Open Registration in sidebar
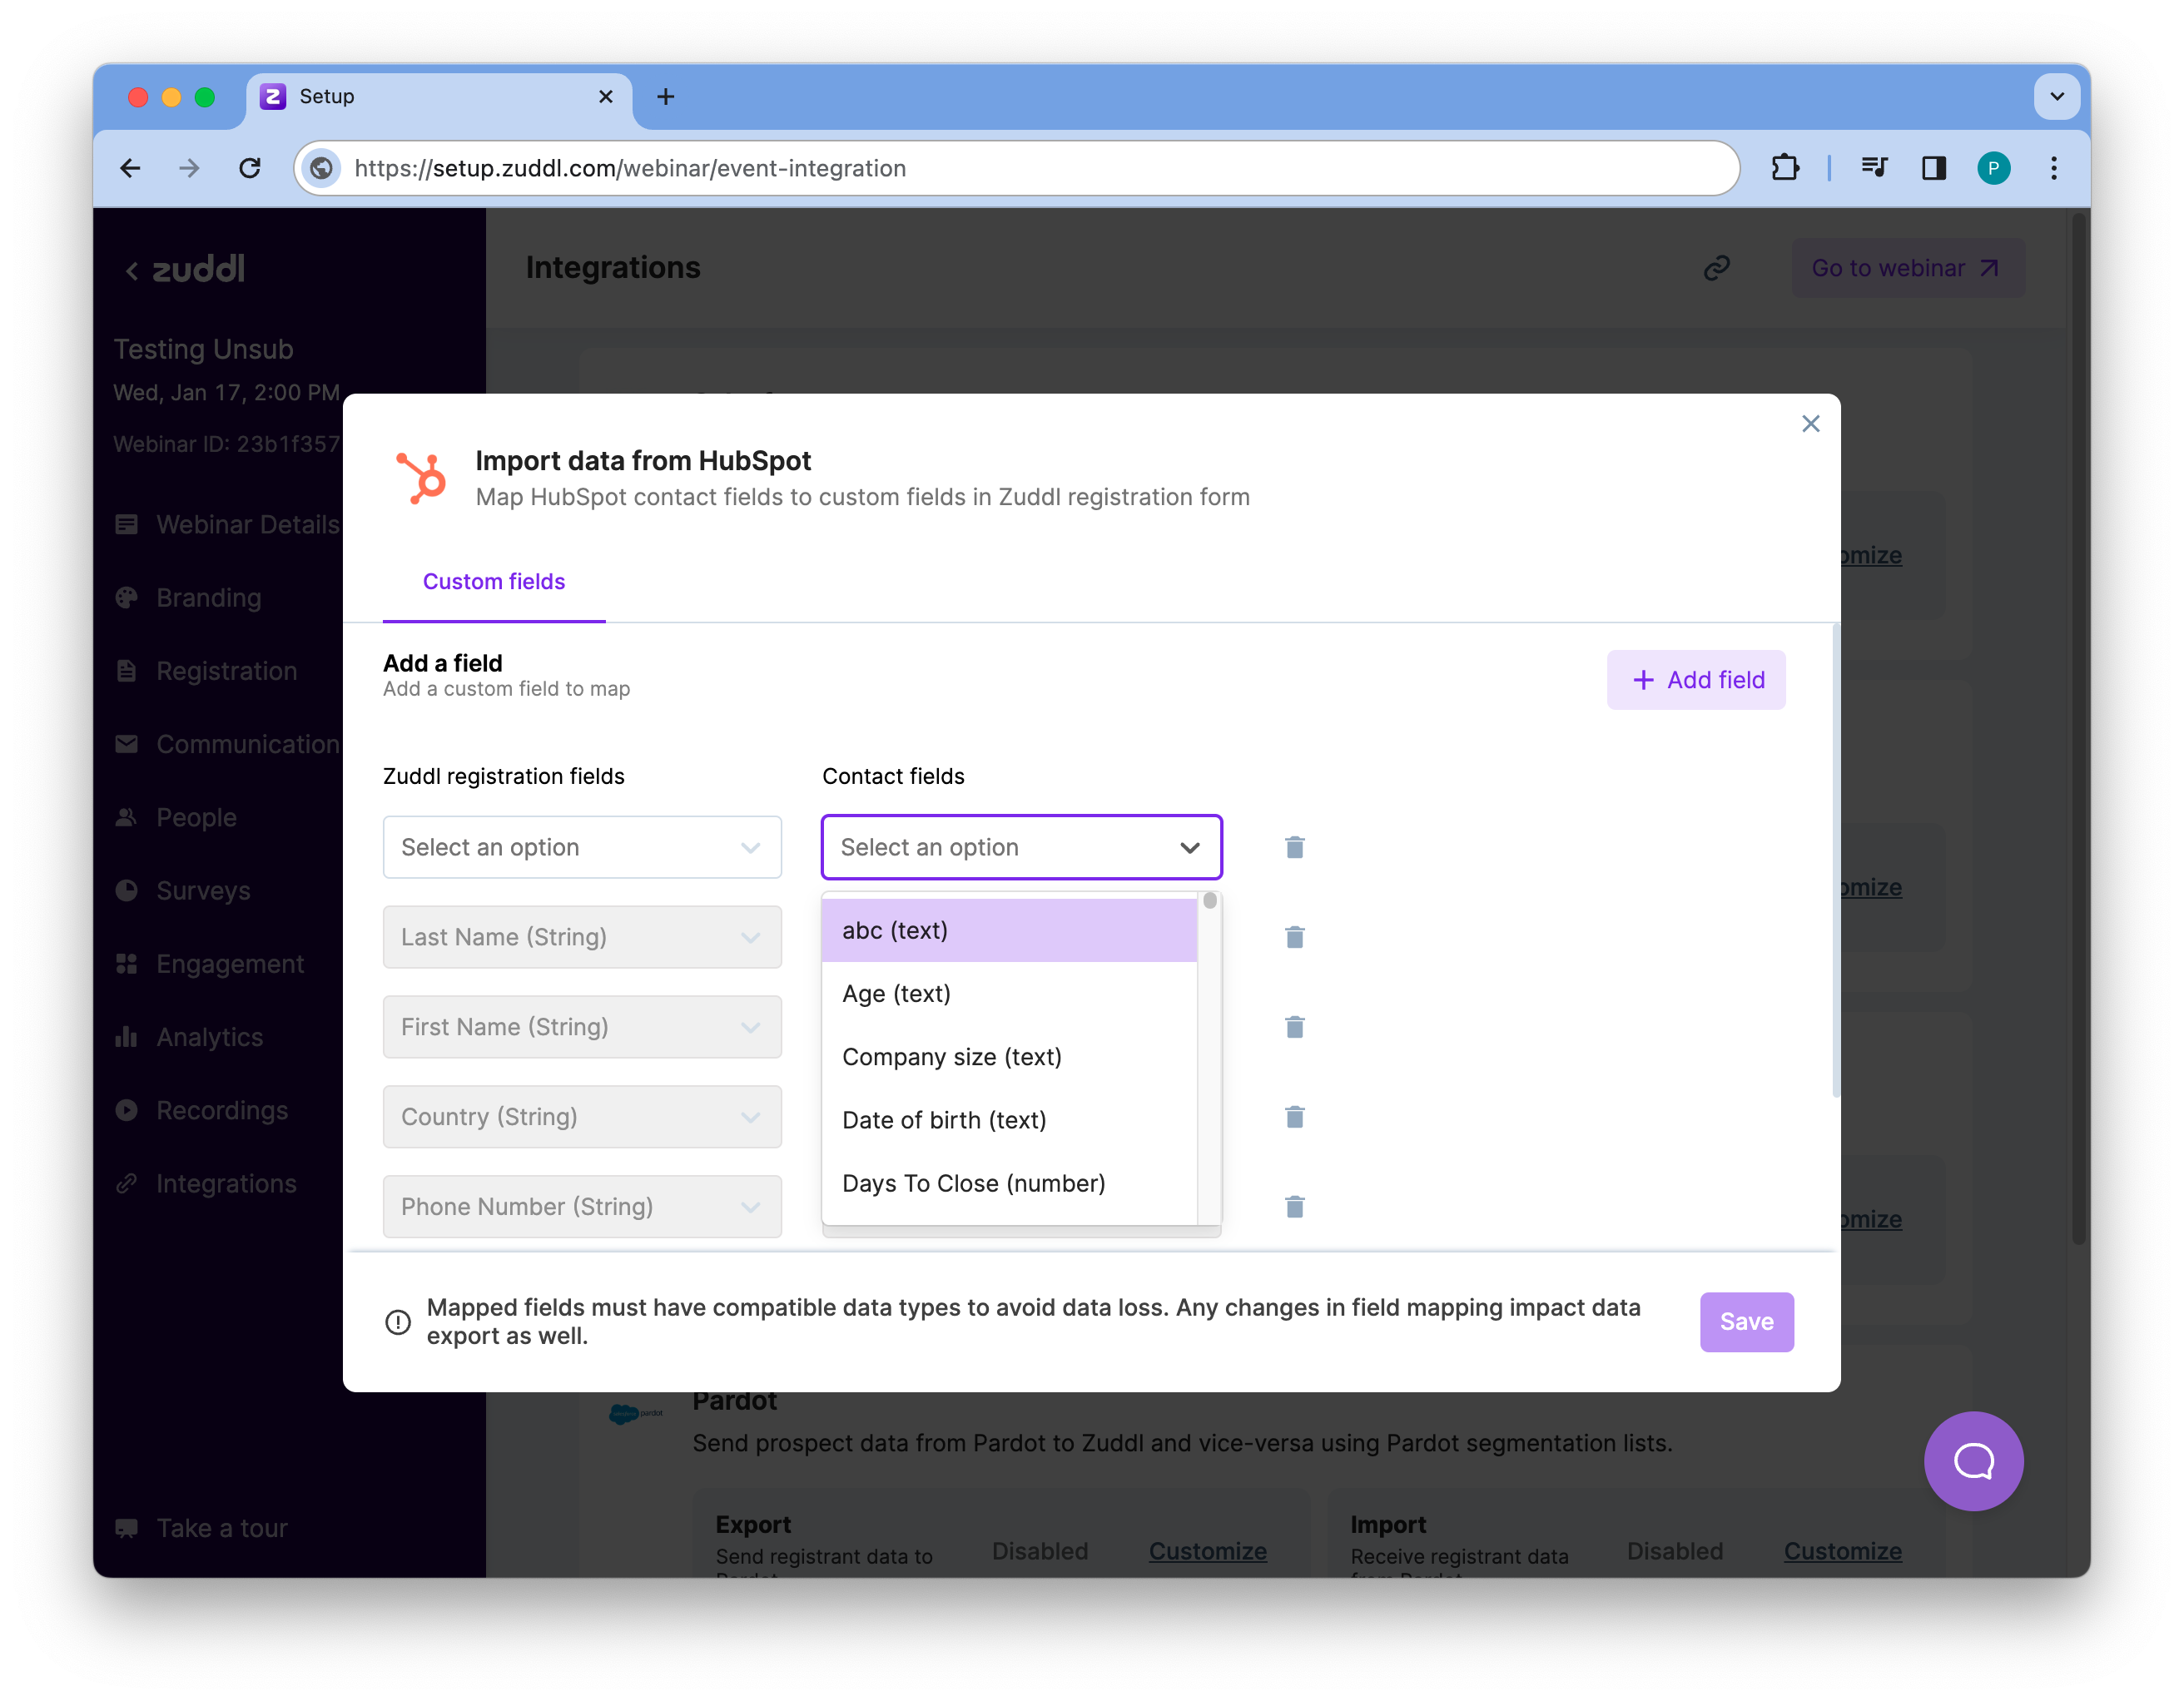This screenshot has width=2184, height=1701. coord(206,671)
